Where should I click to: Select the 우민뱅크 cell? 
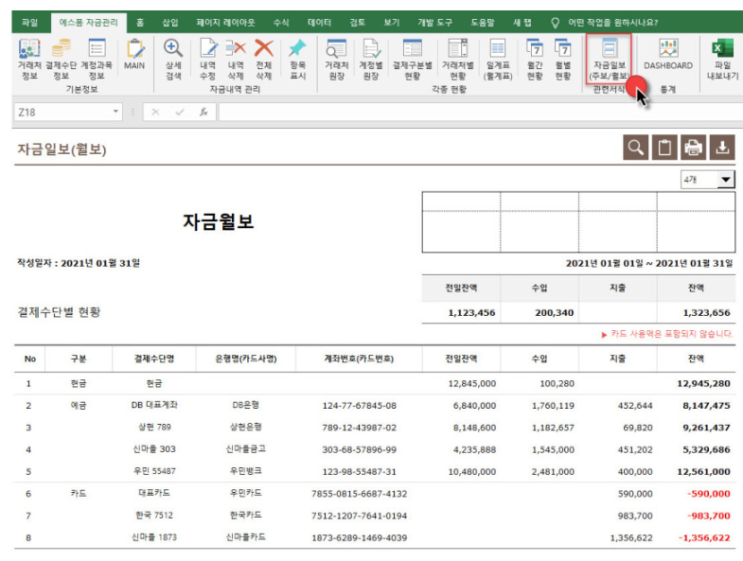[245, 471]
